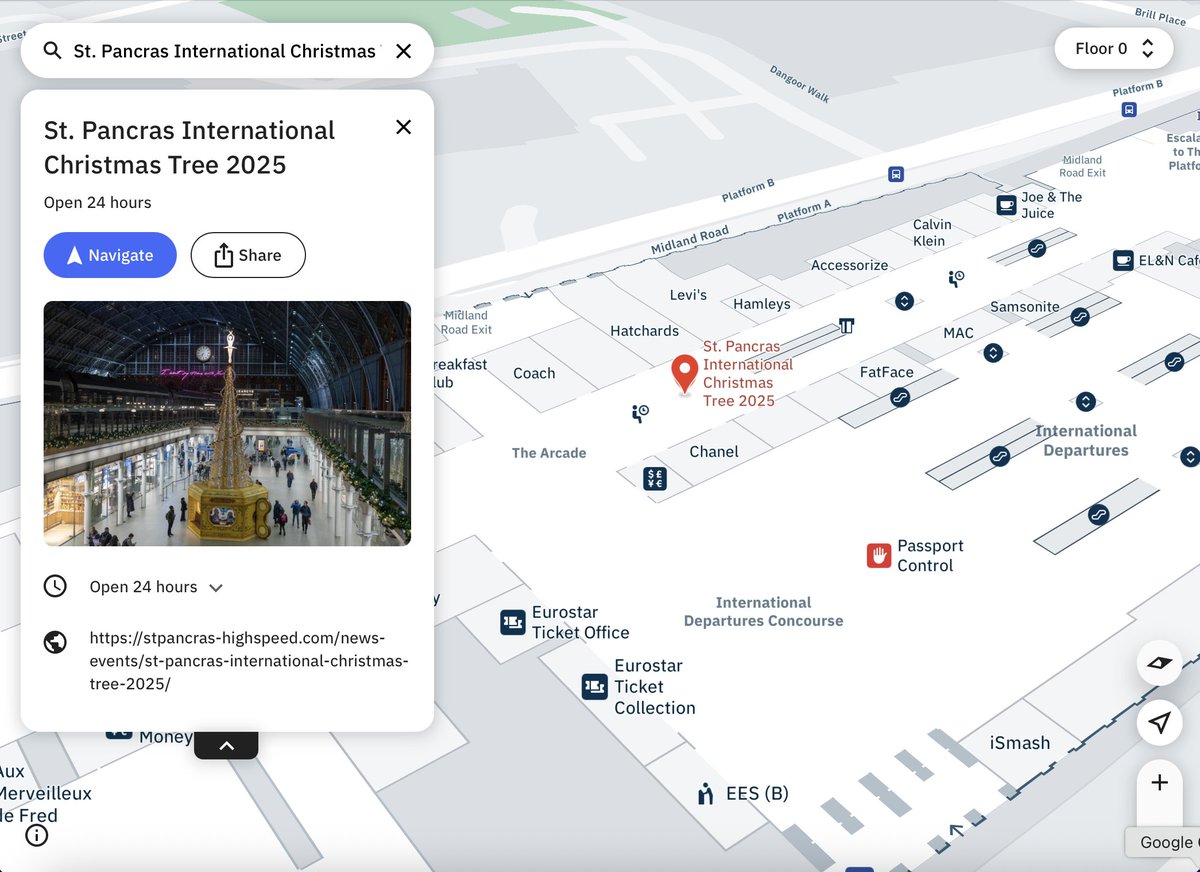This screenshot has width=1200, height=872.
Task: Click the EL&N Cafe cup icon
Action: click(1123, 260)
